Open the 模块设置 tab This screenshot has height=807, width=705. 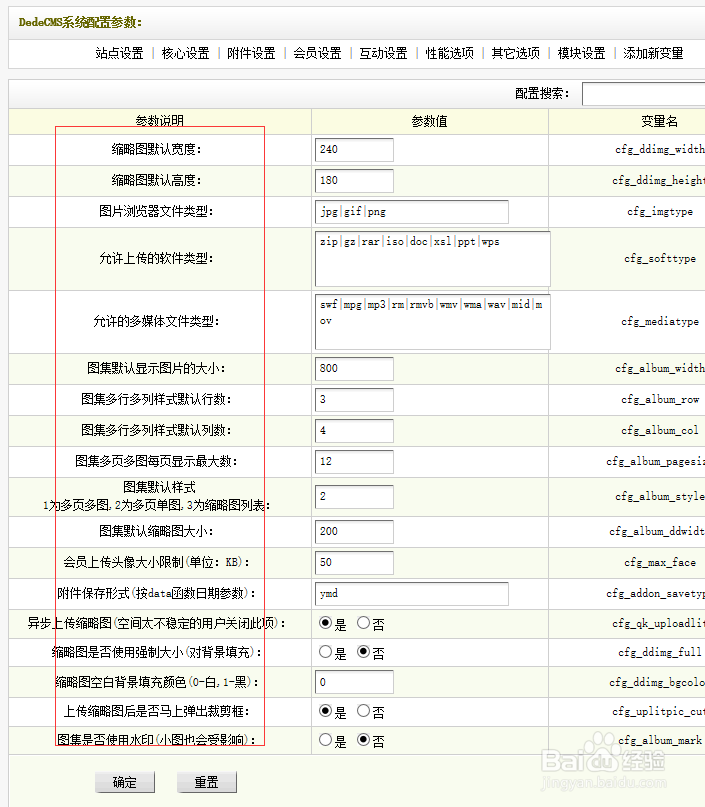point(581,53)
